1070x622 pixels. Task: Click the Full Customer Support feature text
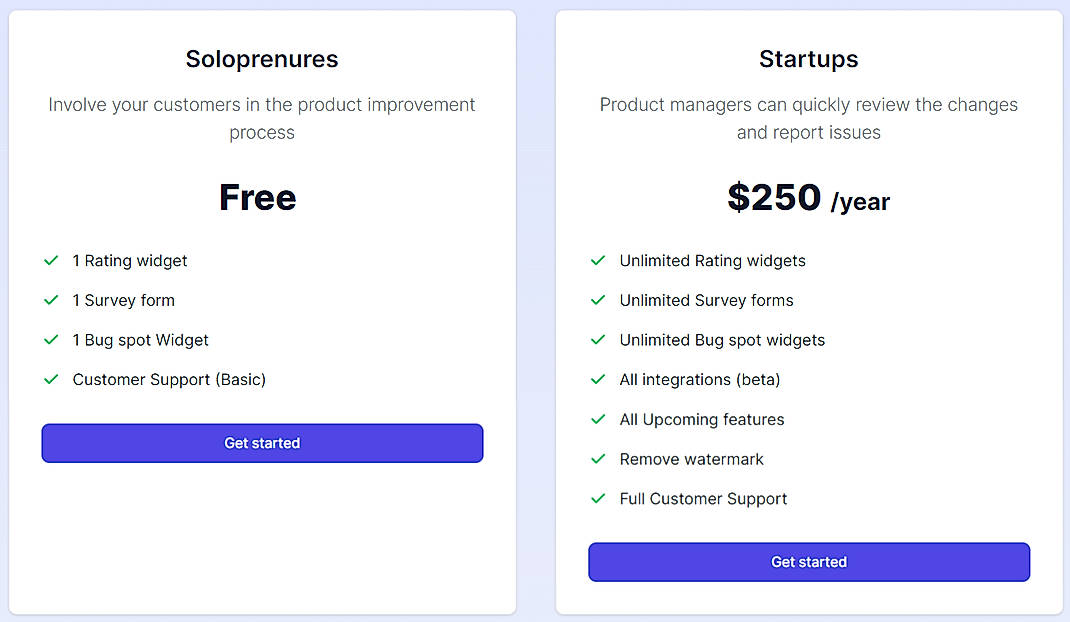[x=703, y=499]
